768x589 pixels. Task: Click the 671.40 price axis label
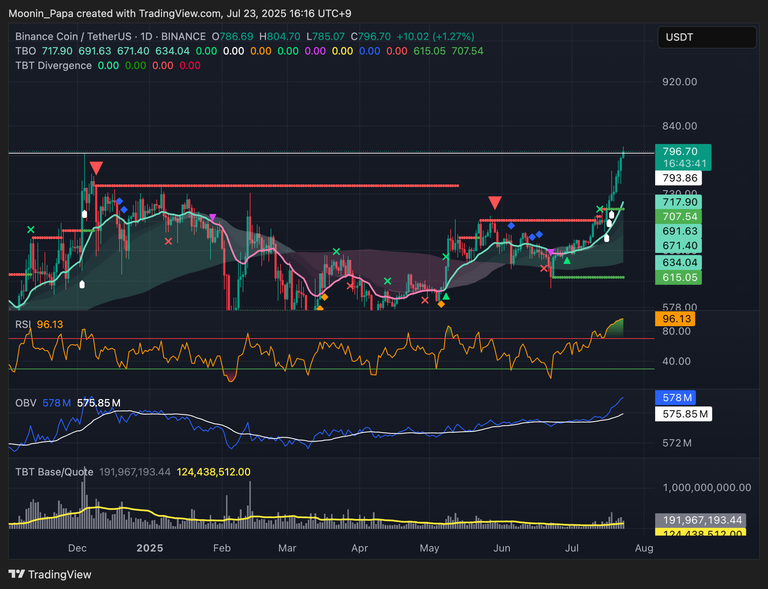(x=678, y=245)
